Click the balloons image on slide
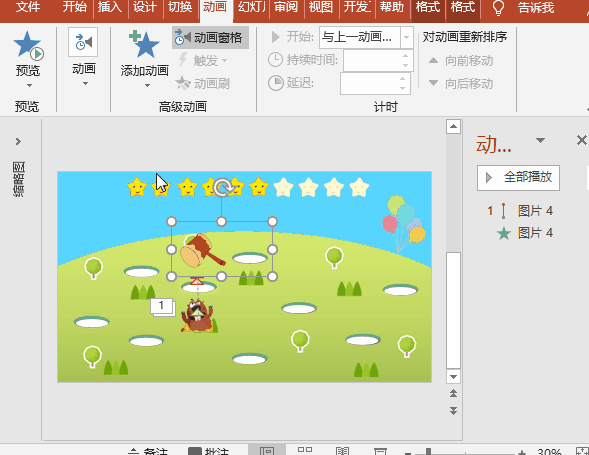 (404, 224)
